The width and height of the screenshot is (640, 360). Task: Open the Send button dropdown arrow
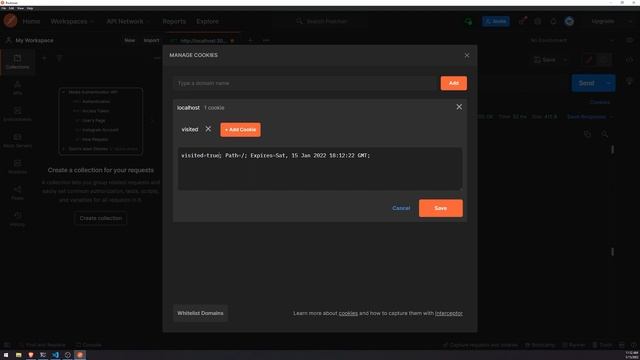tap(609, 83)
